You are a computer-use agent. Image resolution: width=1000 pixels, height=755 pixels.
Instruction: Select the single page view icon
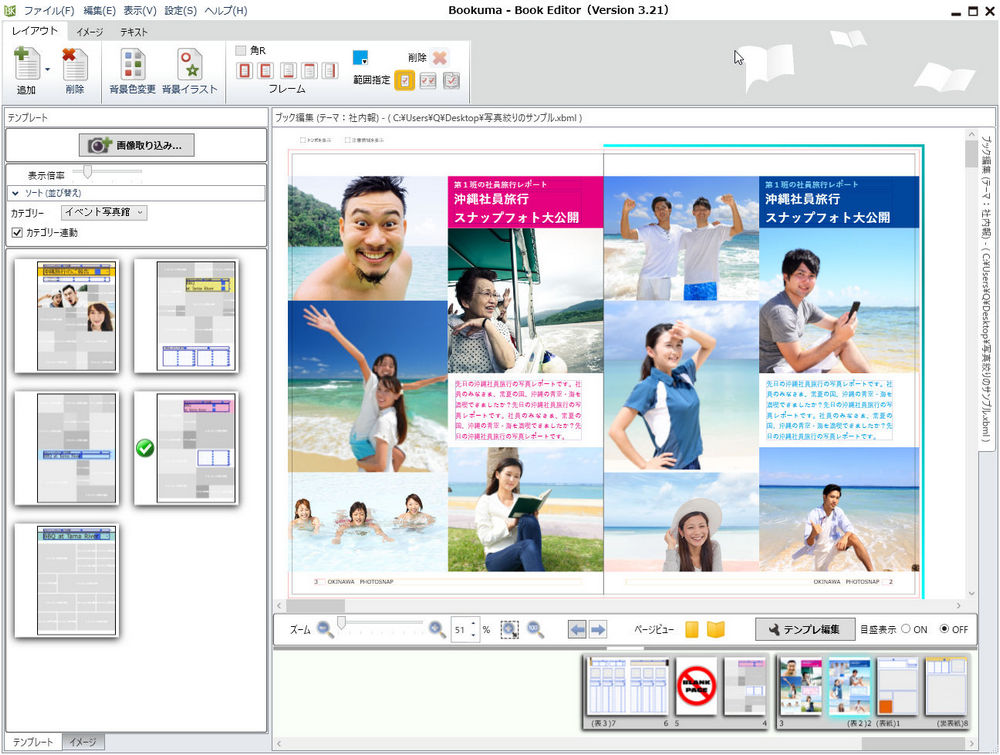[692, 629]
